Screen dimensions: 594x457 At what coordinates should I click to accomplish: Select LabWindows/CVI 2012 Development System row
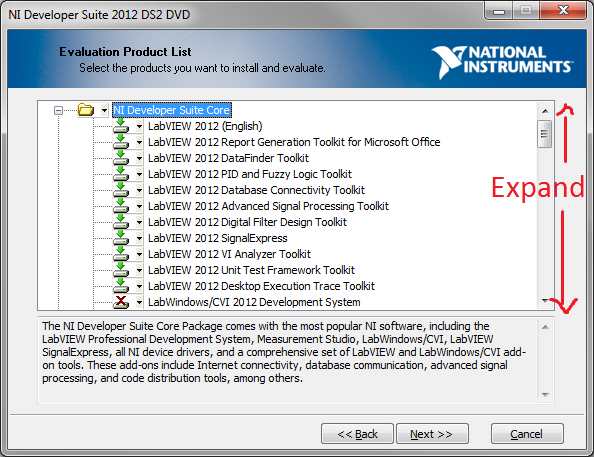(254, 302)
